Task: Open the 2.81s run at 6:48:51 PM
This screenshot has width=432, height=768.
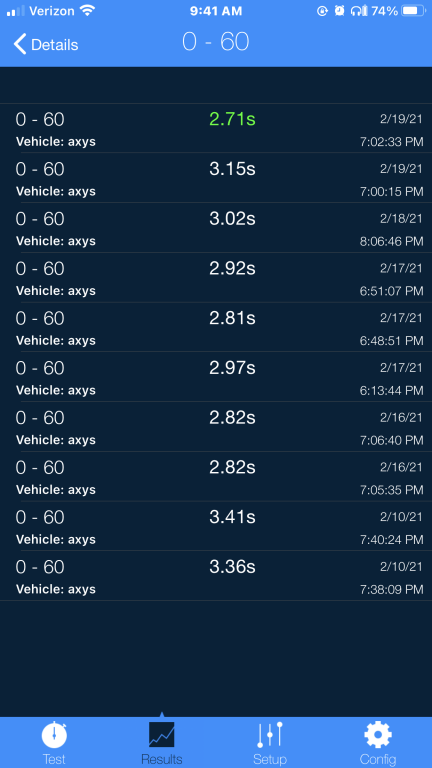Action: (x=216, y=327)
